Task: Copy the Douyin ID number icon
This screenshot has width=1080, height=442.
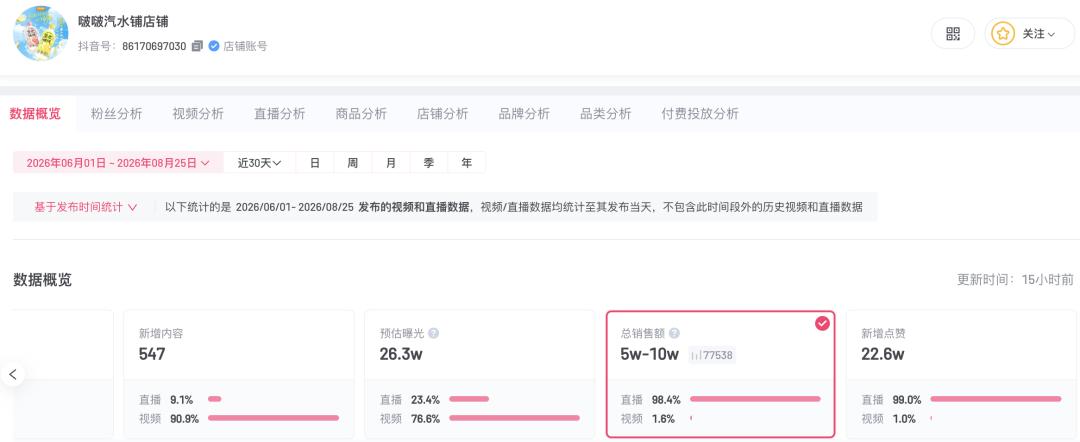Action: [197, 46]
